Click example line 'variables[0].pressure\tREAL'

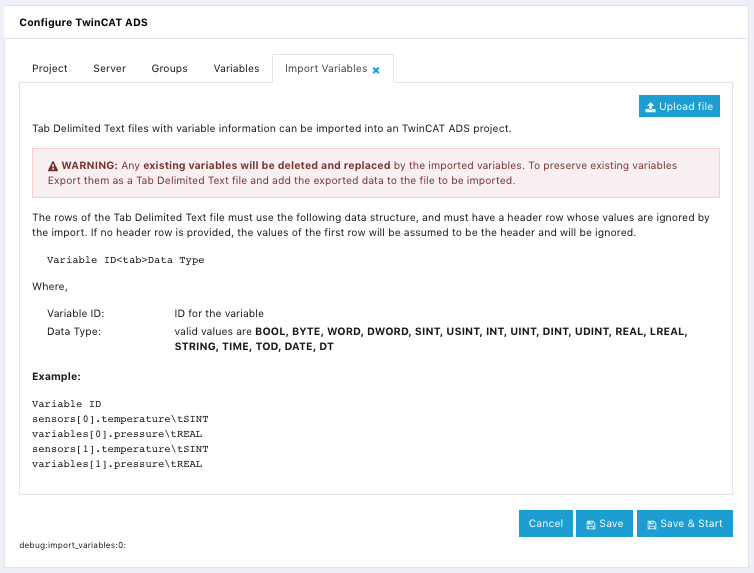pos(117,434)
